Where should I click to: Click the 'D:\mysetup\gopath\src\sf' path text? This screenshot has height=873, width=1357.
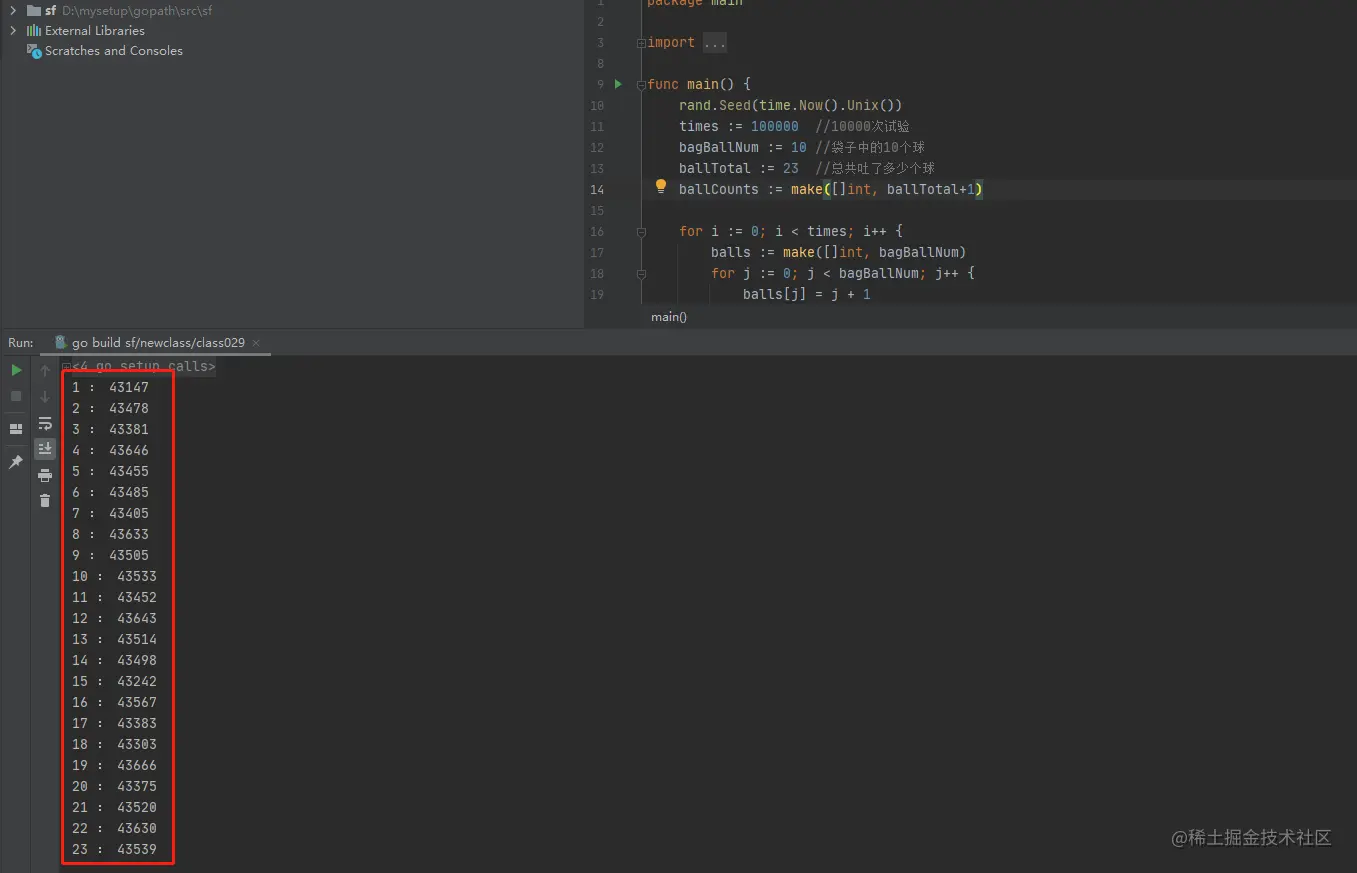click(137, 10)
